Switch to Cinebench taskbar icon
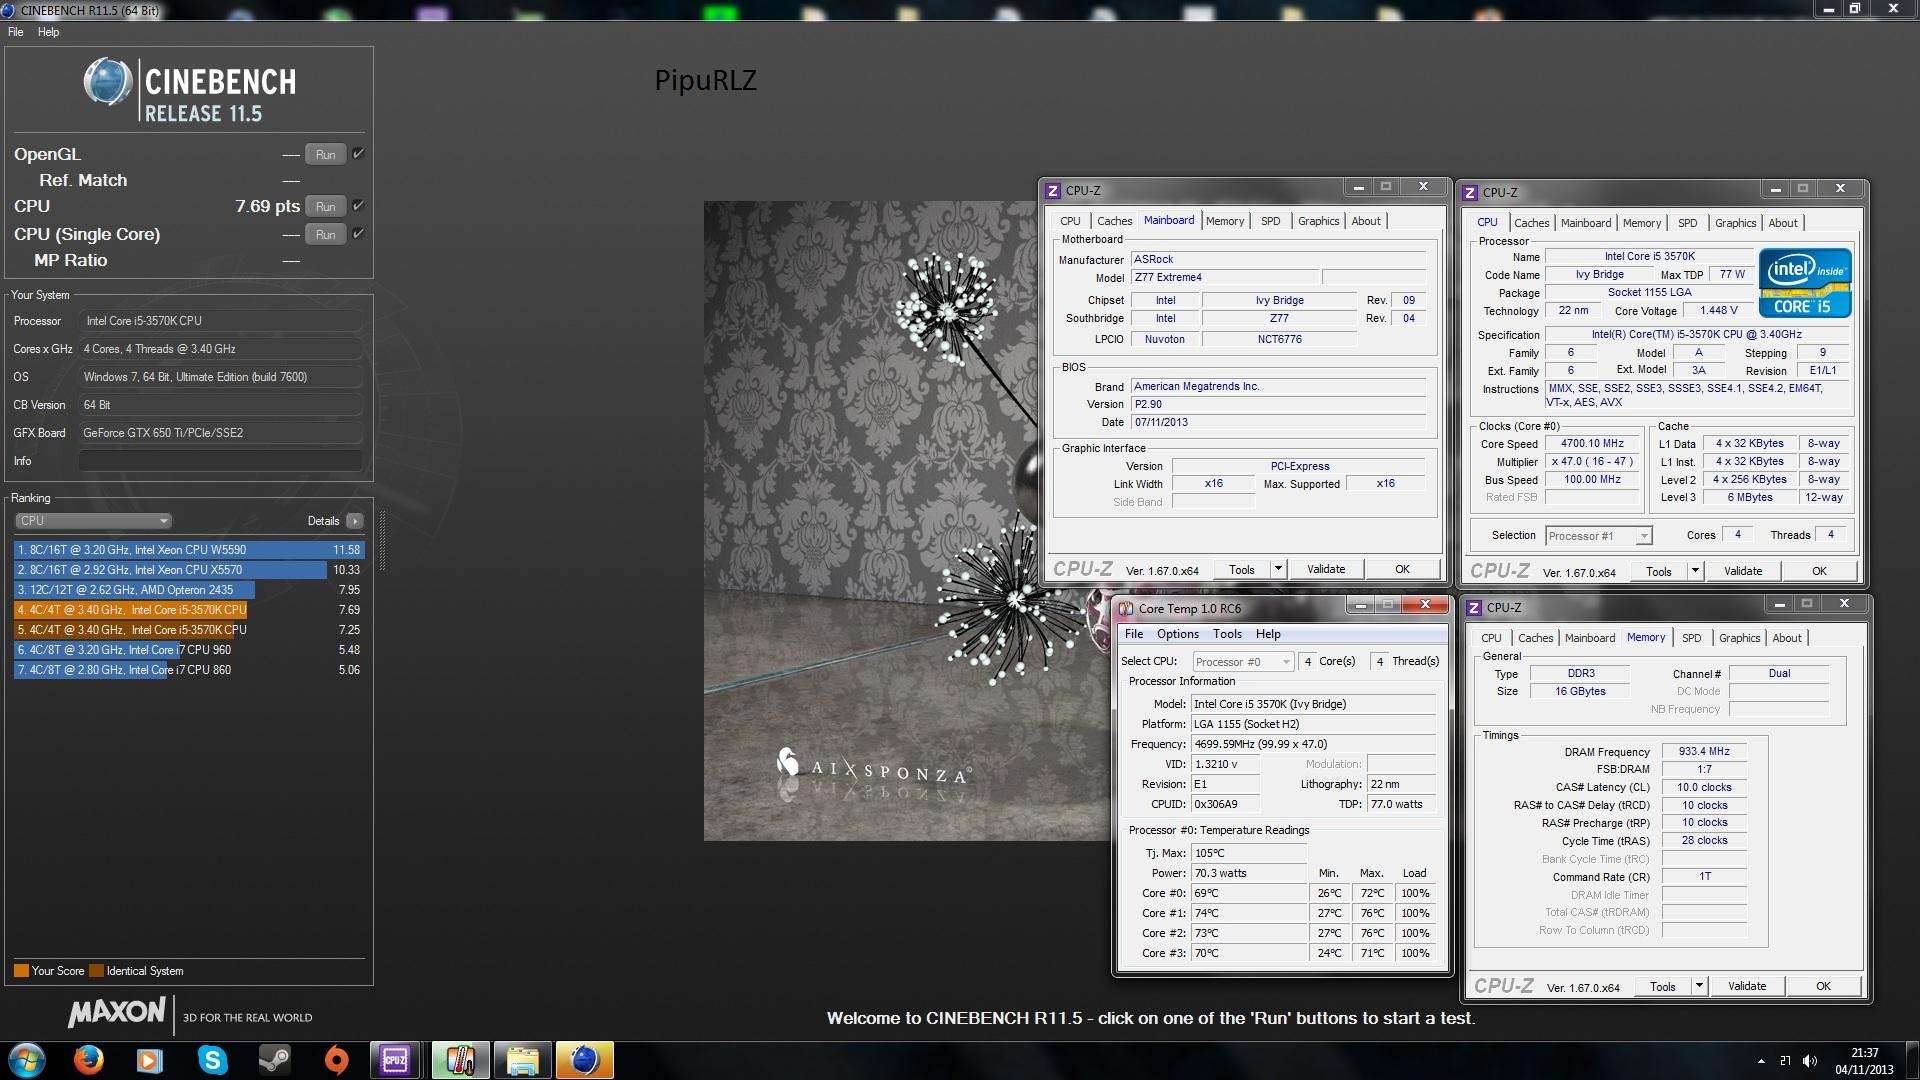The height and width of the screenshot is (1080, 1920). click(x=584, y=1060)
